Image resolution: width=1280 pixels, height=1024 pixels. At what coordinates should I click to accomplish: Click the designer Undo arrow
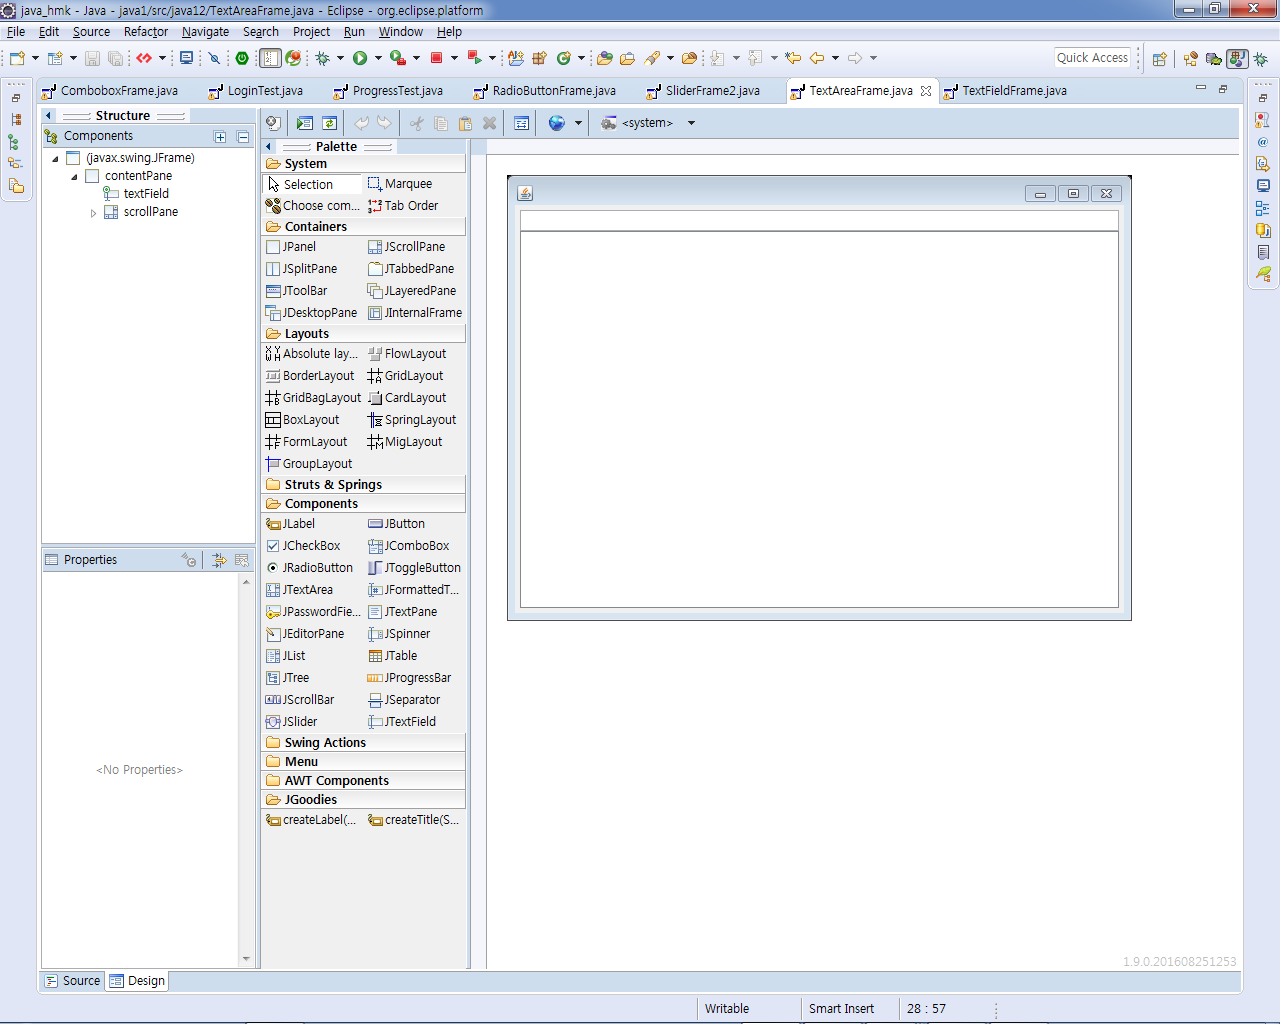pyautogui.click(x=361, y=123)
